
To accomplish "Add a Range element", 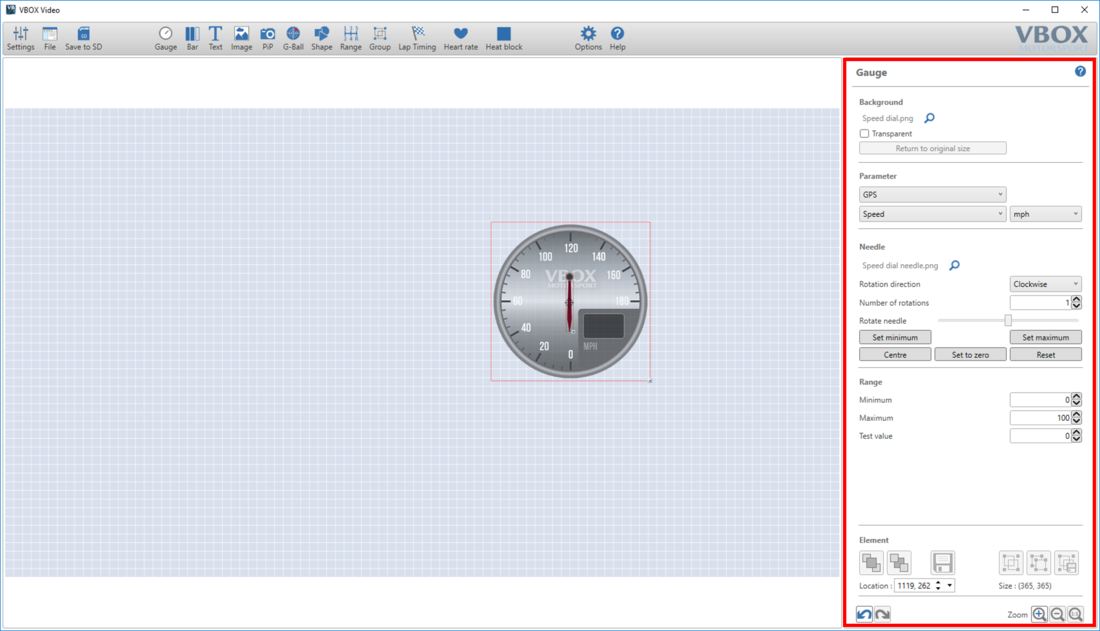I will pos(351,38).
